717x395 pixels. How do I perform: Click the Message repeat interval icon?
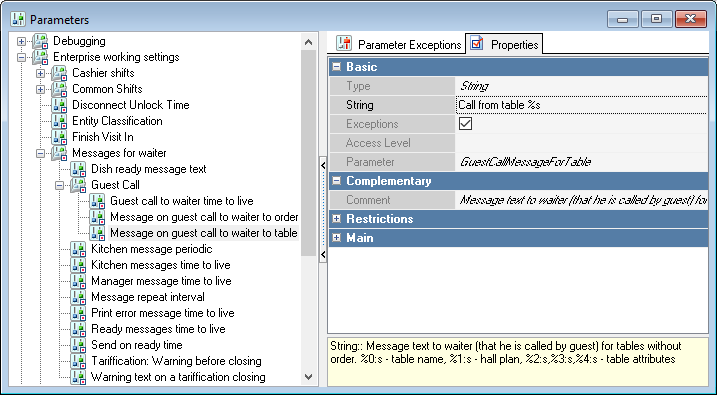(78, 297)
